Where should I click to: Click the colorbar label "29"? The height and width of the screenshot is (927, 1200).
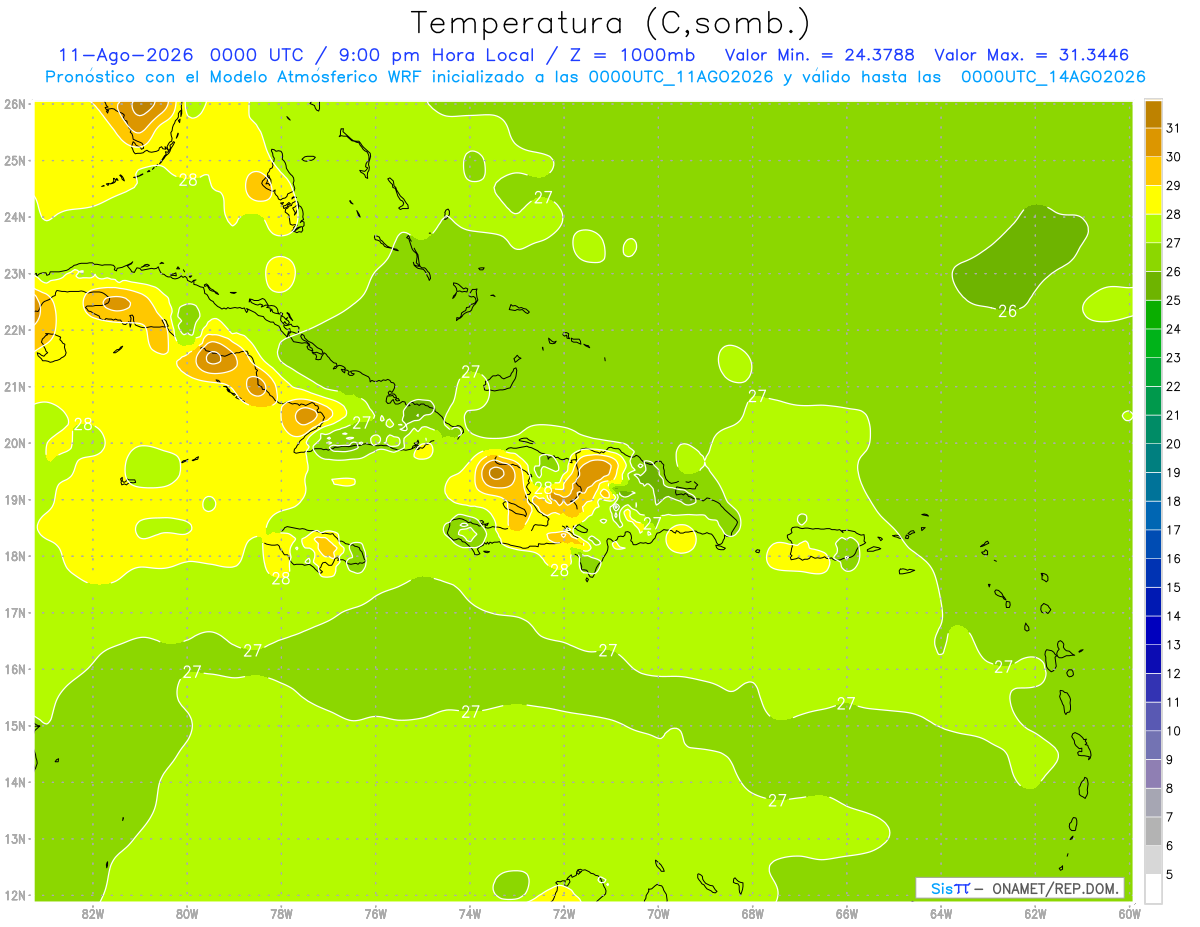point(1174,185)
